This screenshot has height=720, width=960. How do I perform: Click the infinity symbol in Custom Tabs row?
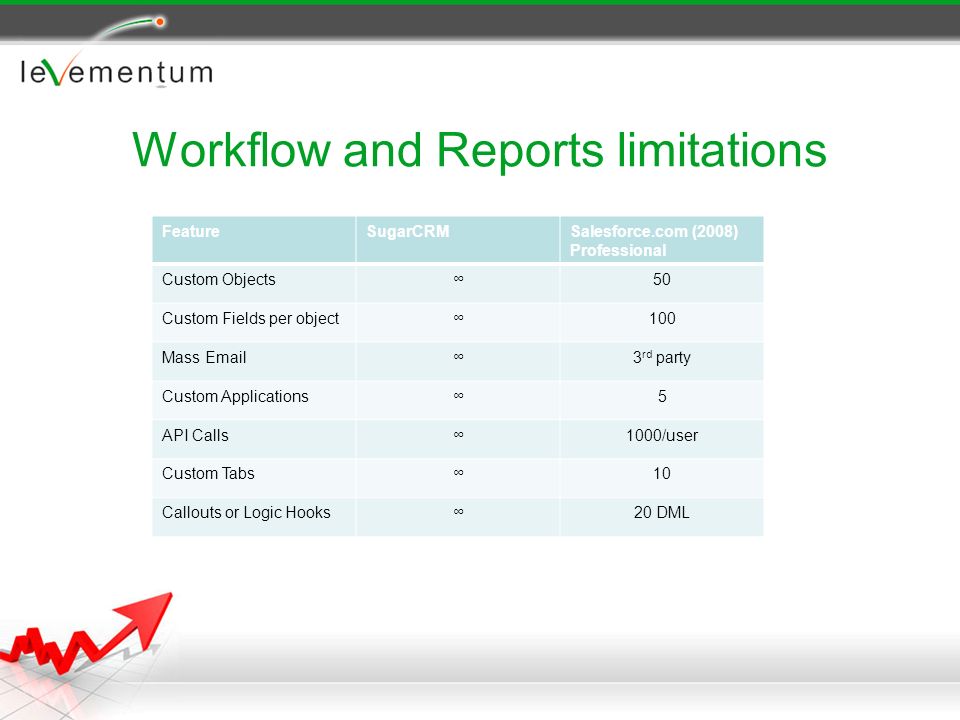click(x=459, y=473)
